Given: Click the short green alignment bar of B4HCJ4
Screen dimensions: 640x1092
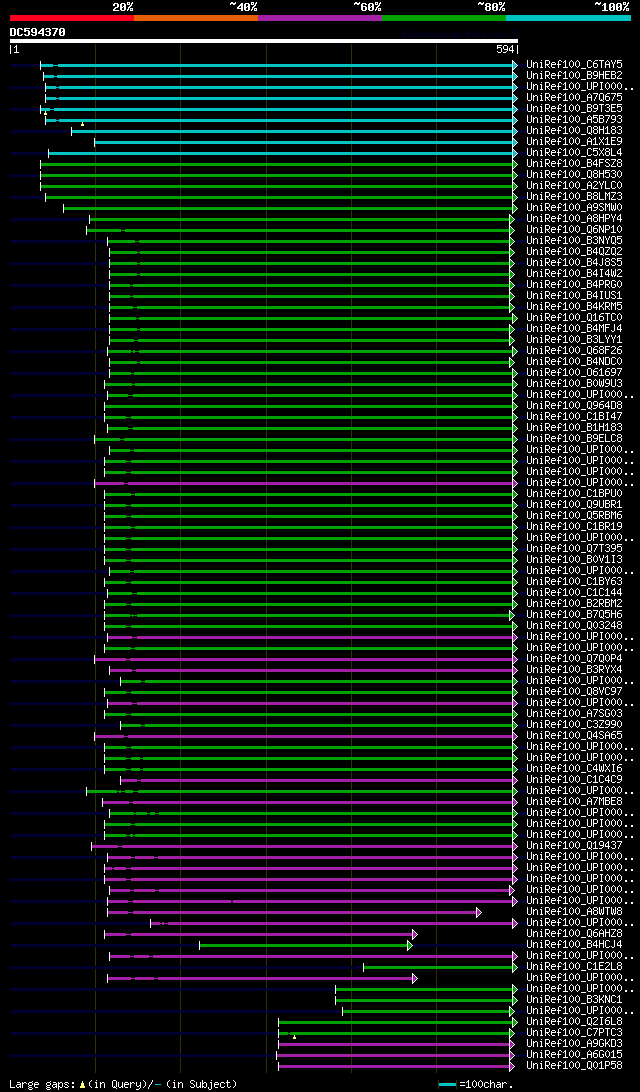Looking at the screenshot, I should tap(306, 945).
